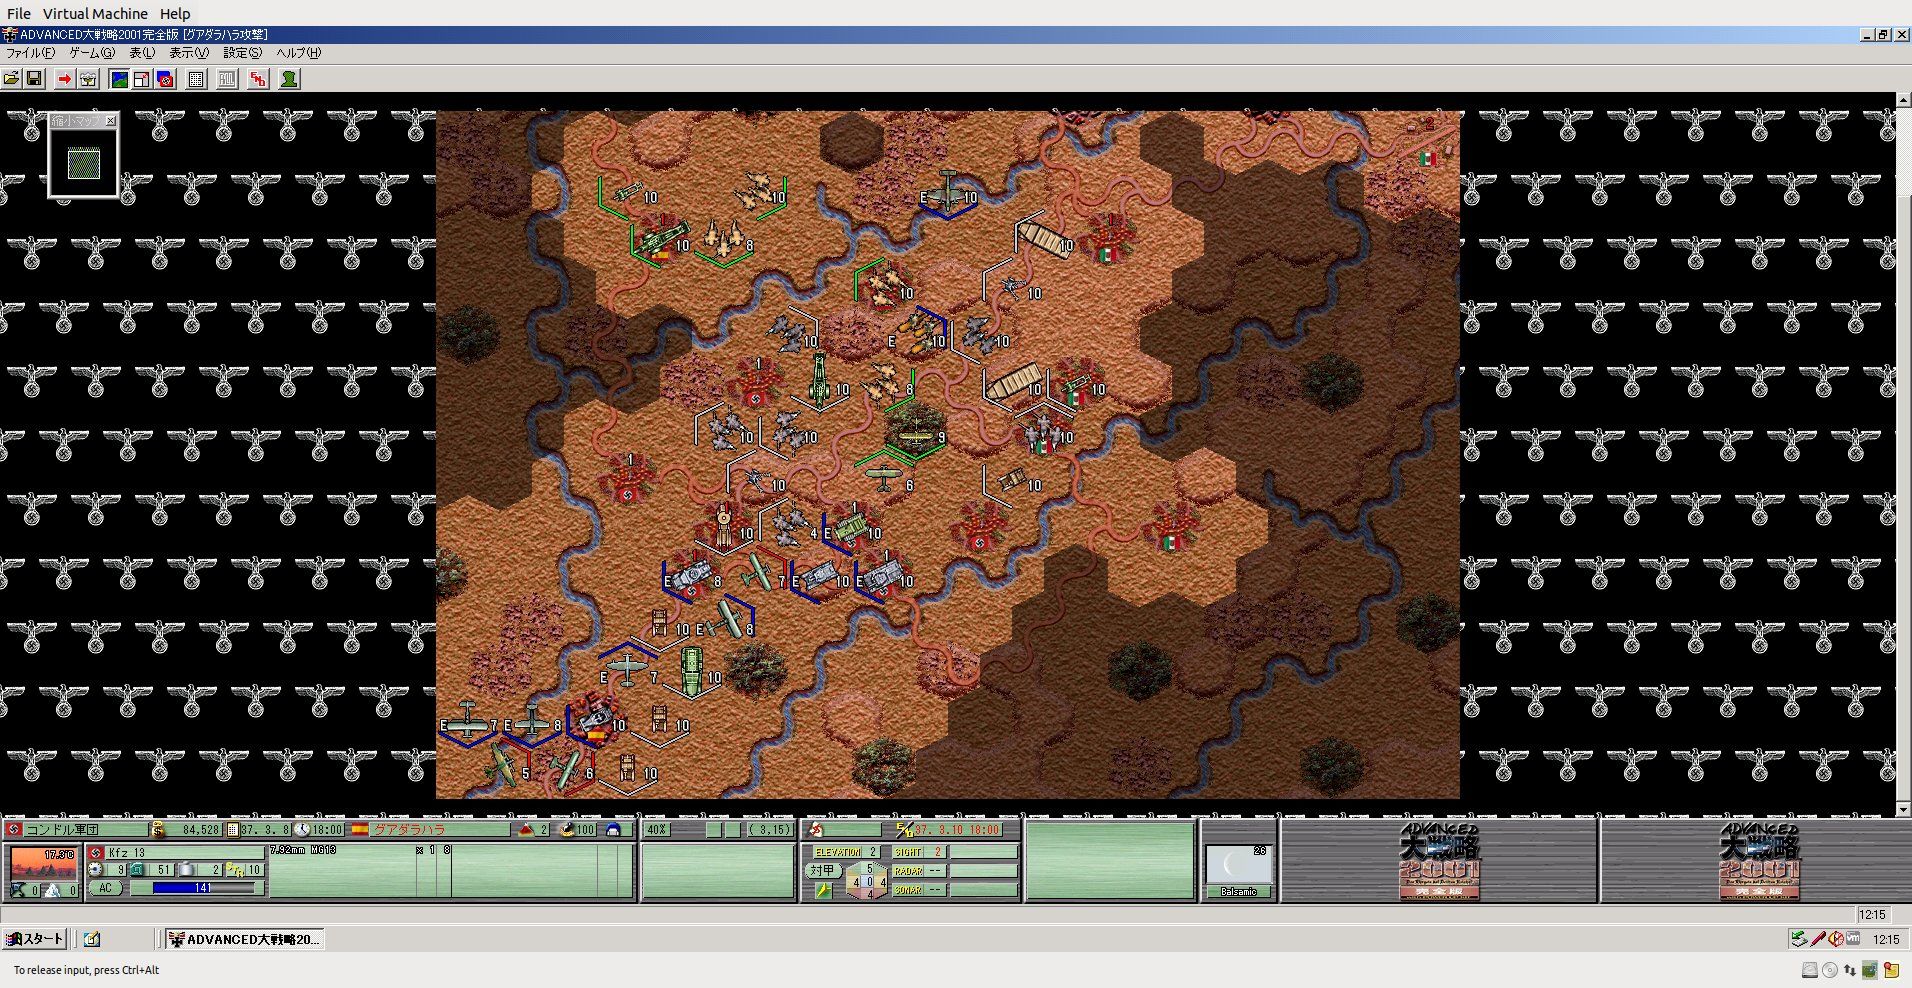Screen dimensions: 1912x988
Task: Click the SONAR label
Action: coord(908,890)
